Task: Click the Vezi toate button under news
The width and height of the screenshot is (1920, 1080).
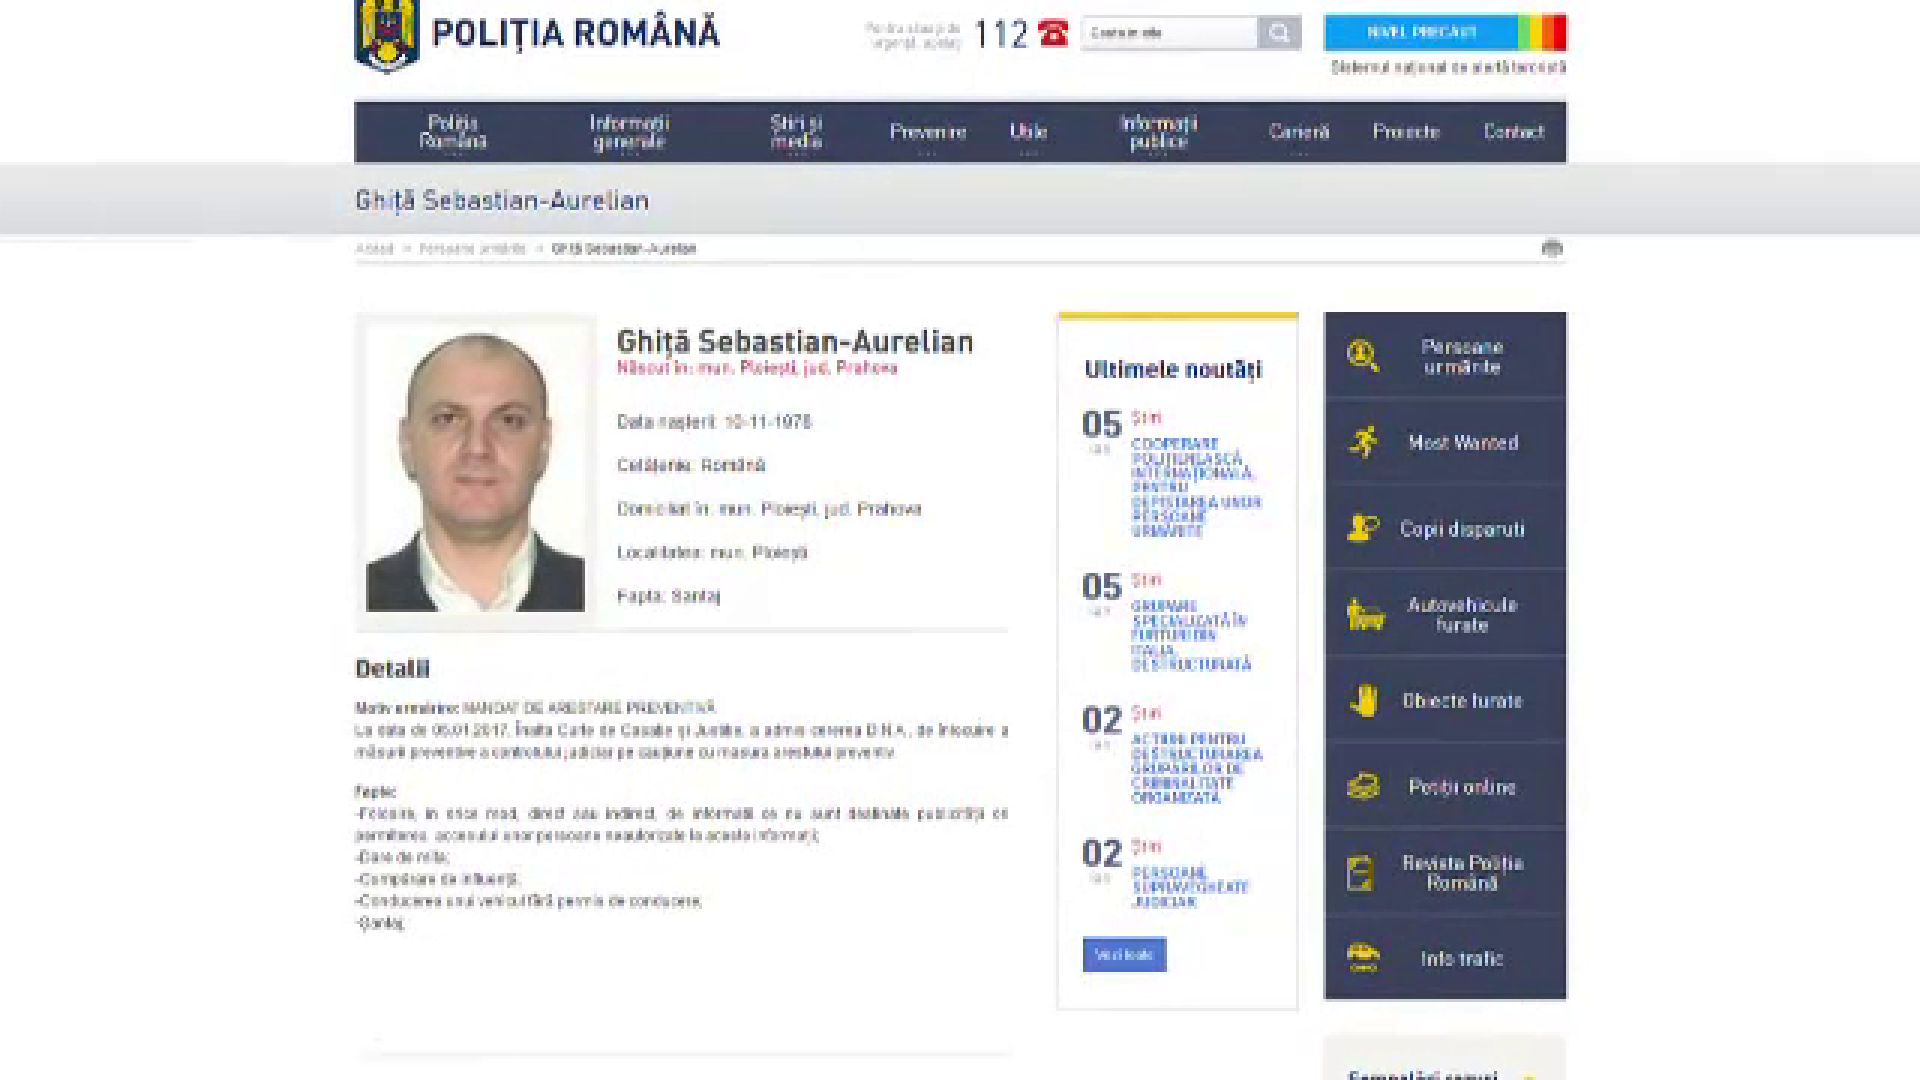Action: 1124,954
